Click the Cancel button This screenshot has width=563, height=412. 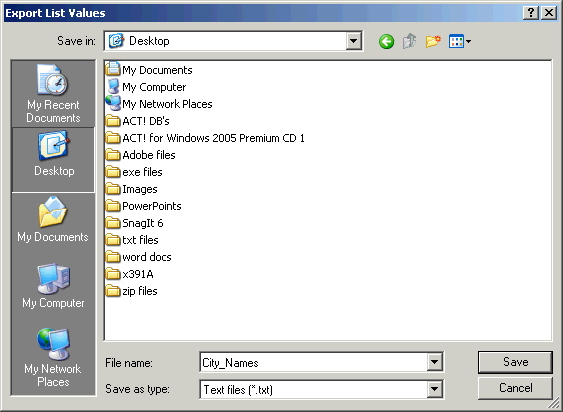click(515, 388)
